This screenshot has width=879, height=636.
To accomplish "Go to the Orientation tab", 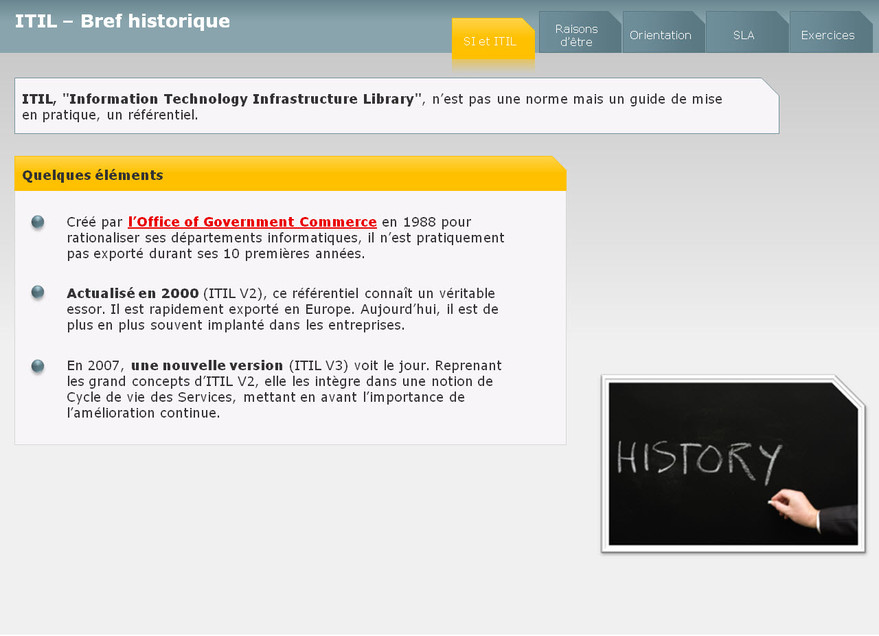I will tap(660, 35).
